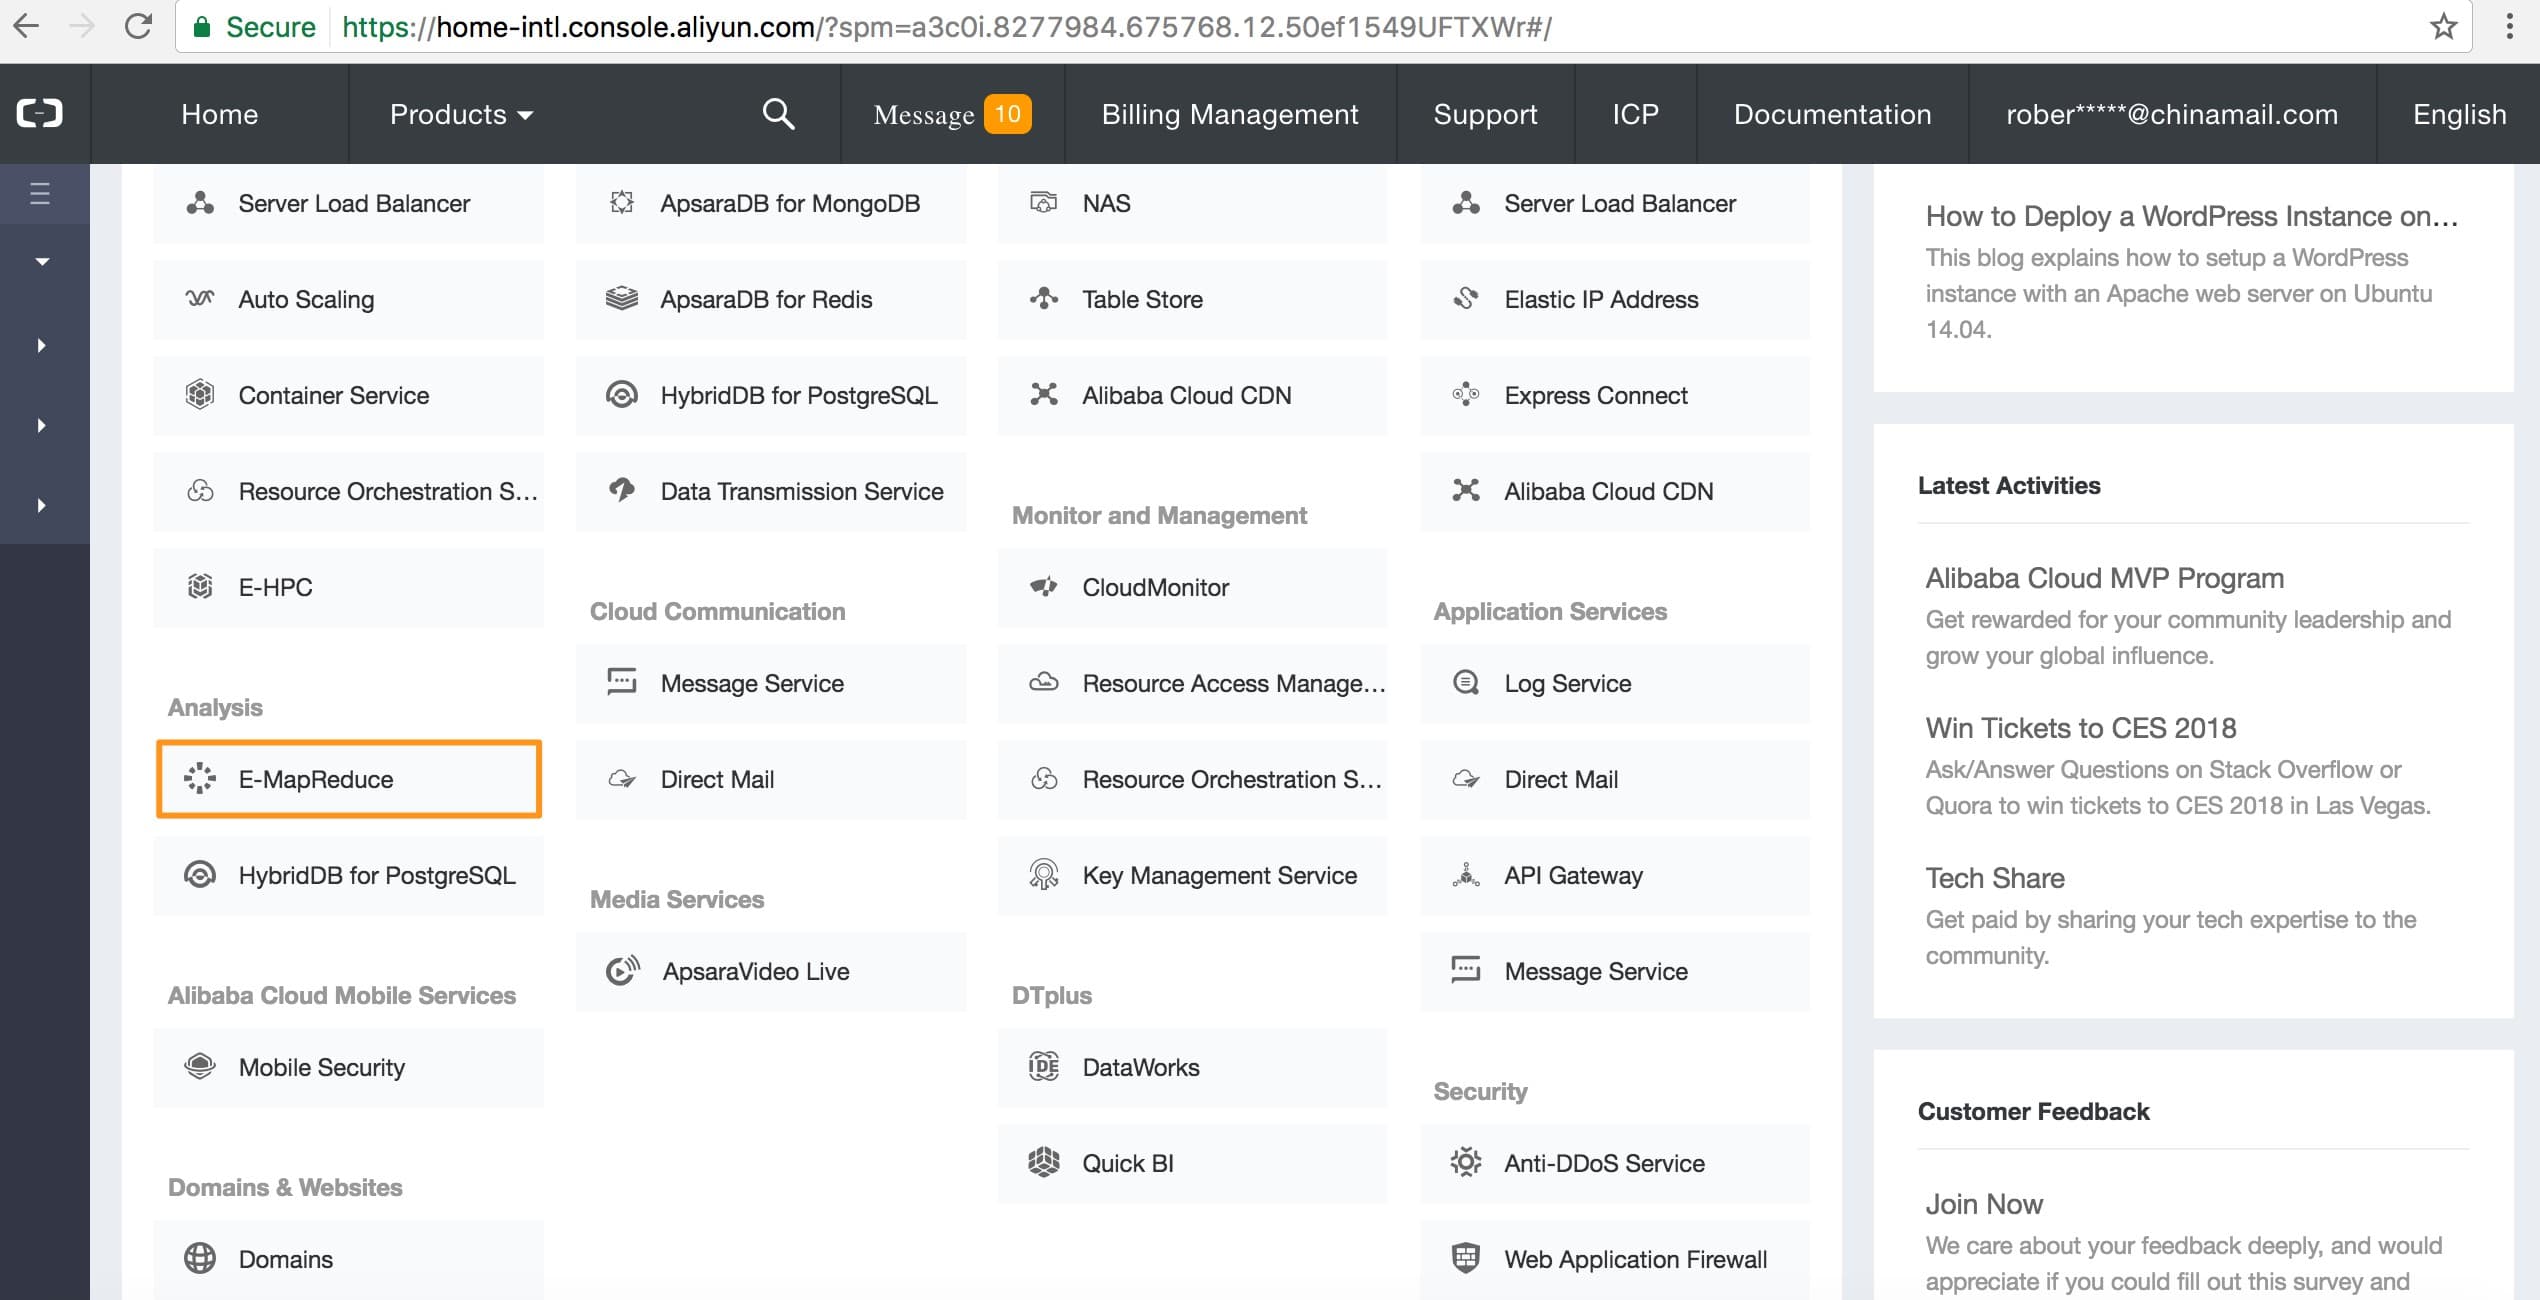Click the ApsaraVideo Live icon

pos(623,970)
